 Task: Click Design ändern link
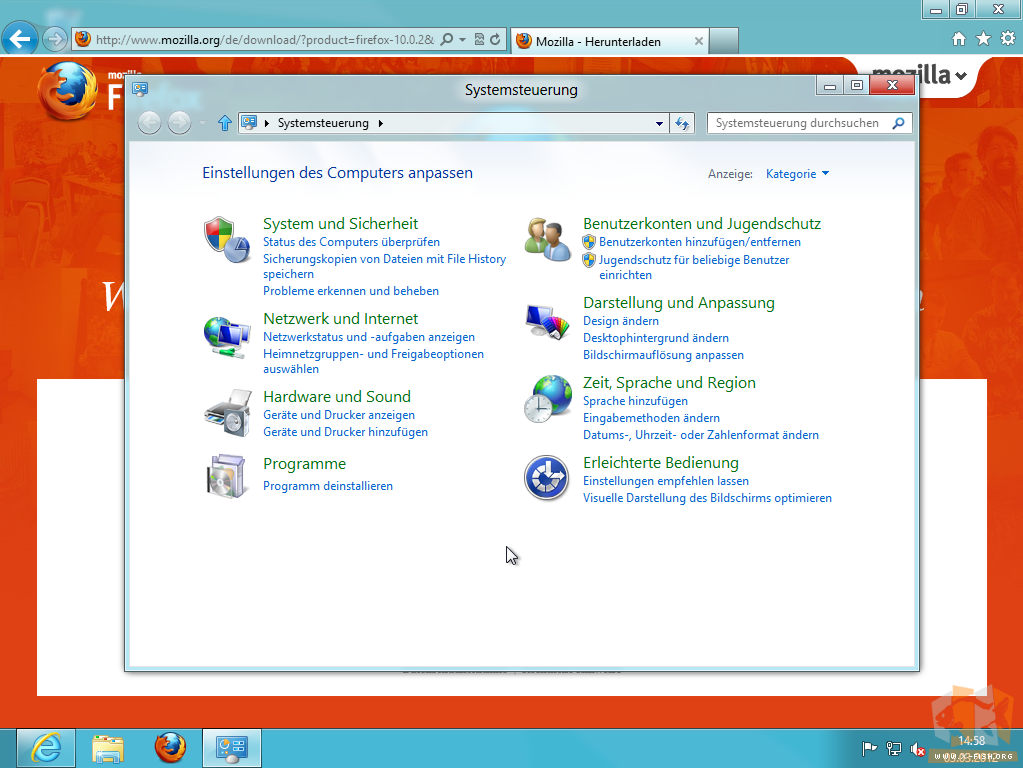click(x=620, y=321)
